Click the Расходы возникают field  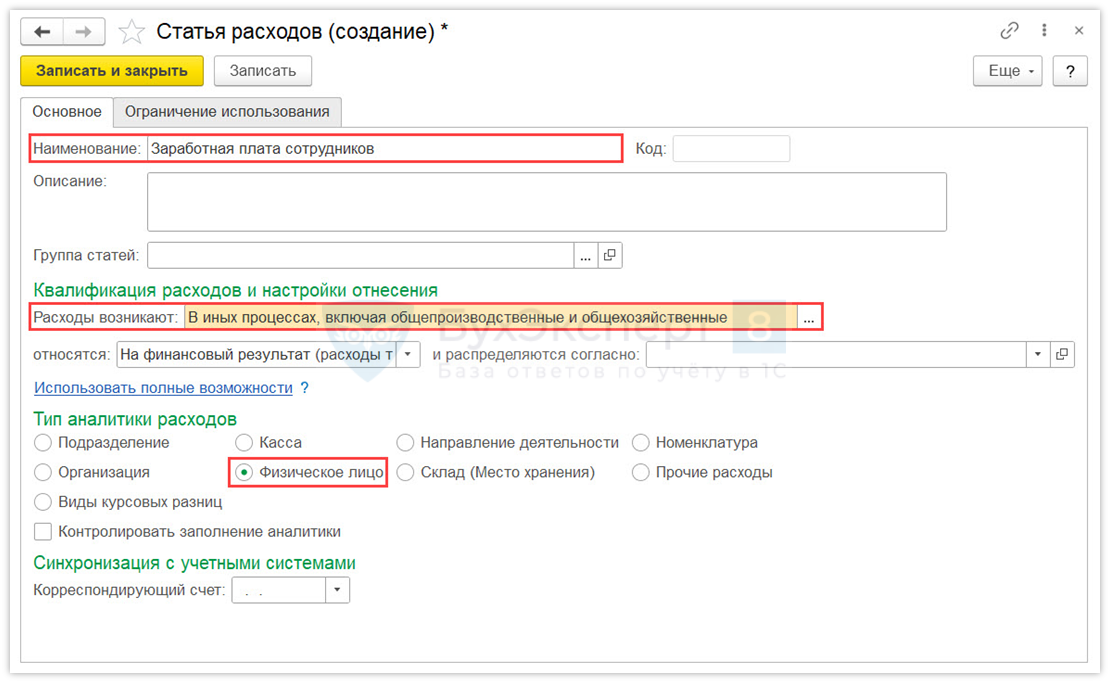491,317
